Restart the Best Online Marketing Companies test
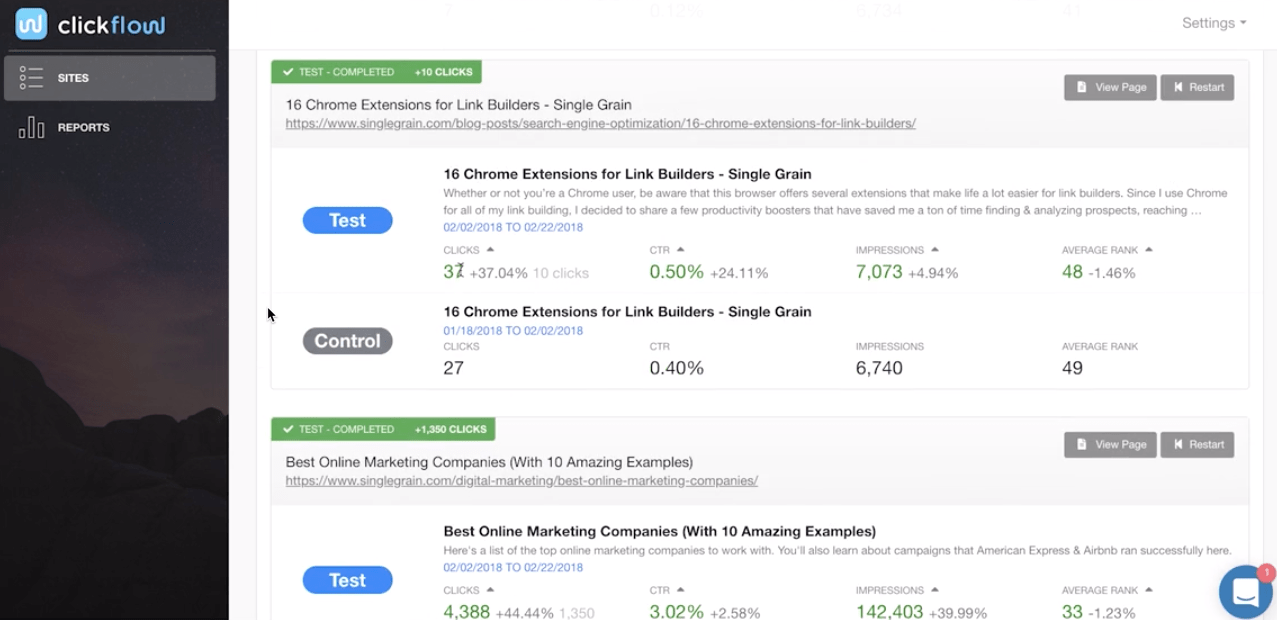The image size is (1277, 620). pos(1197,444)
